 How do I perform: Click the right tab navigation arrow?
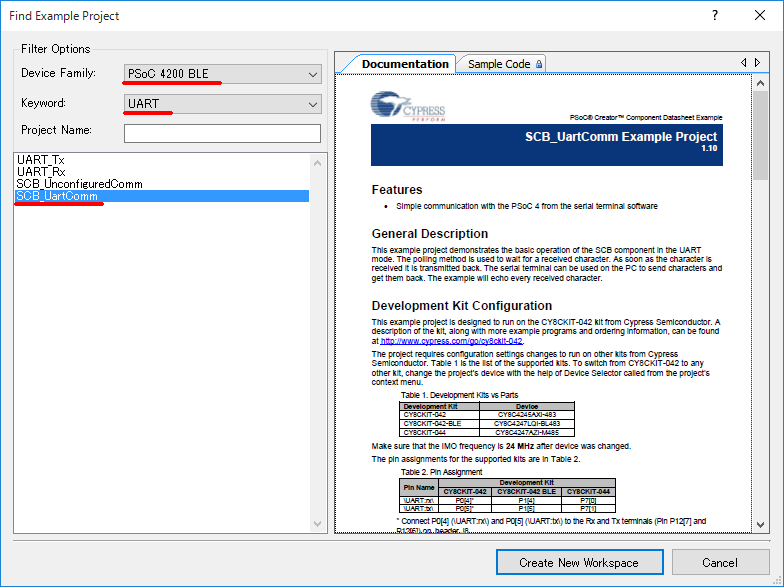[758, 62]
